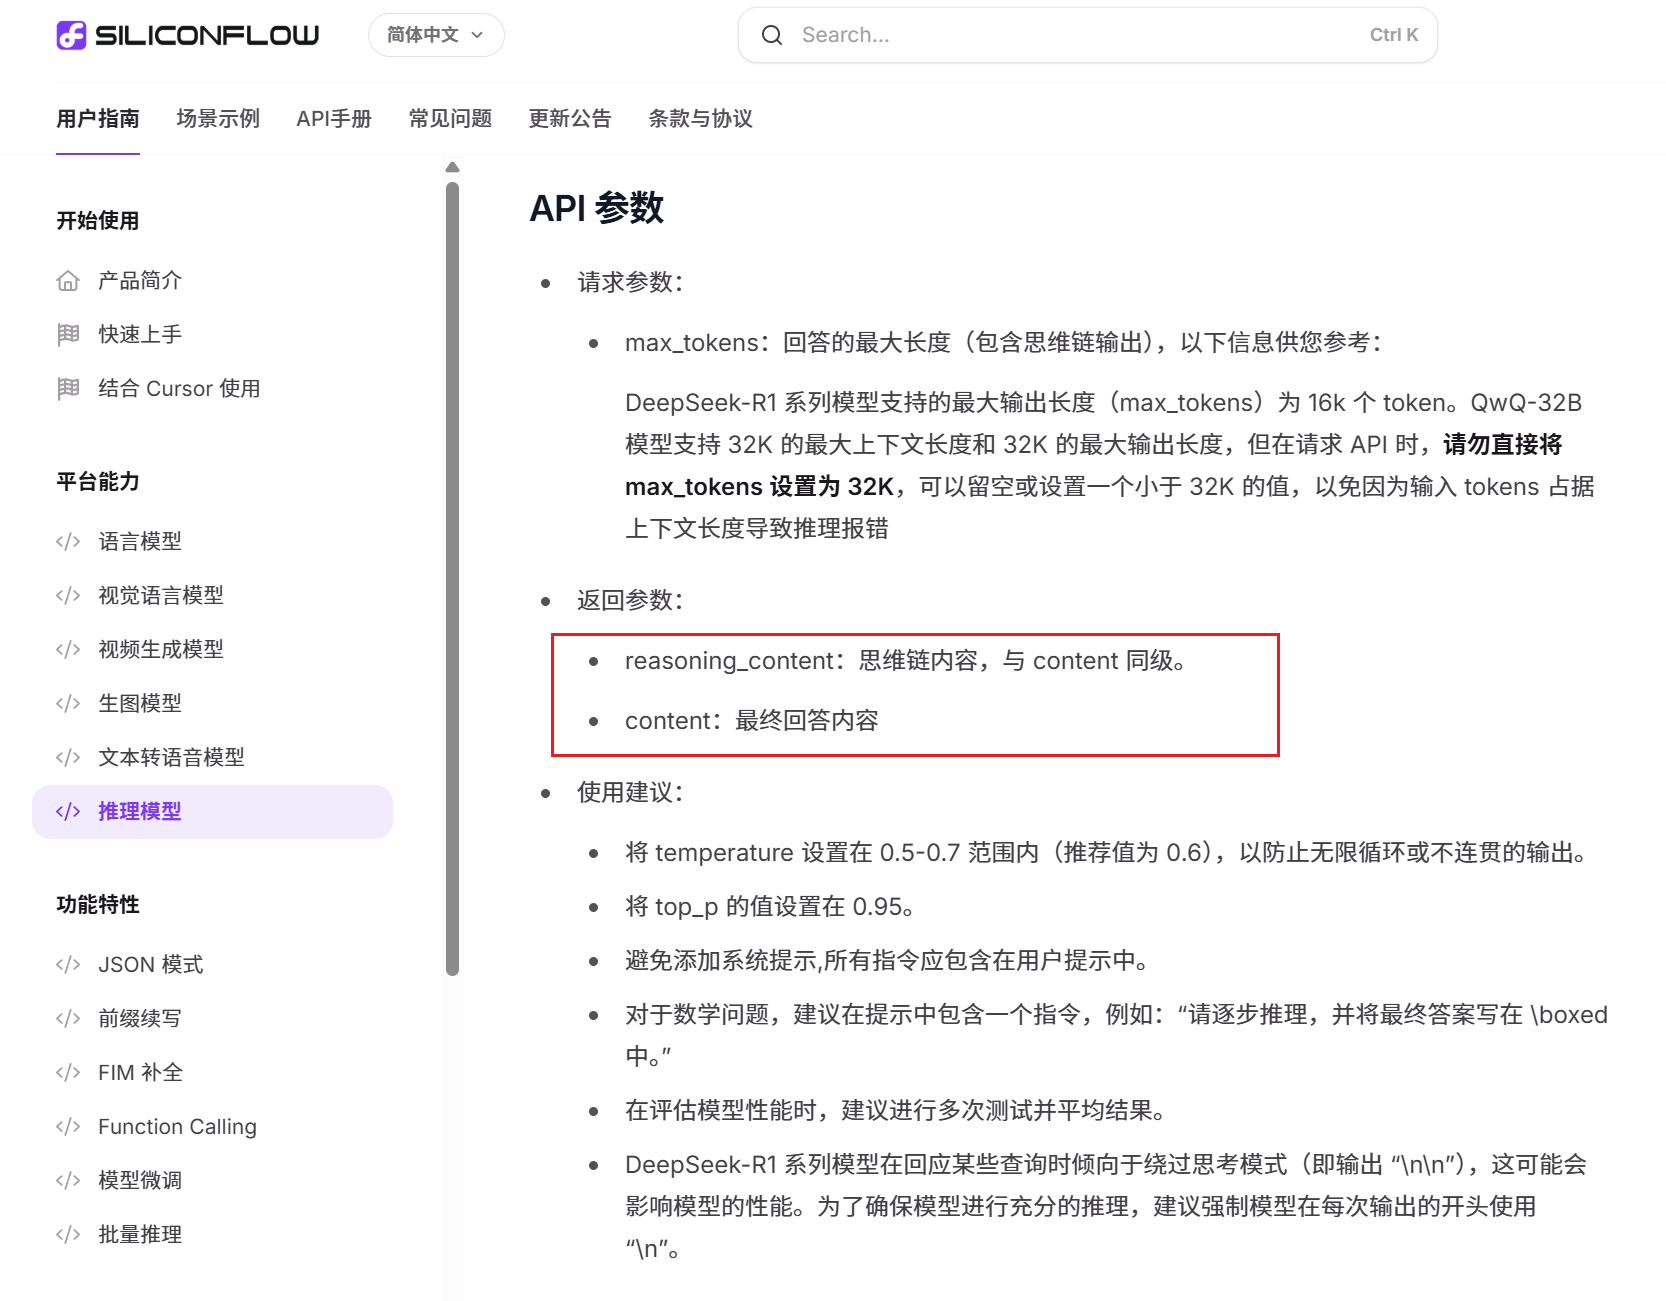Select the 用户指南 tab

tap(98, 118)
